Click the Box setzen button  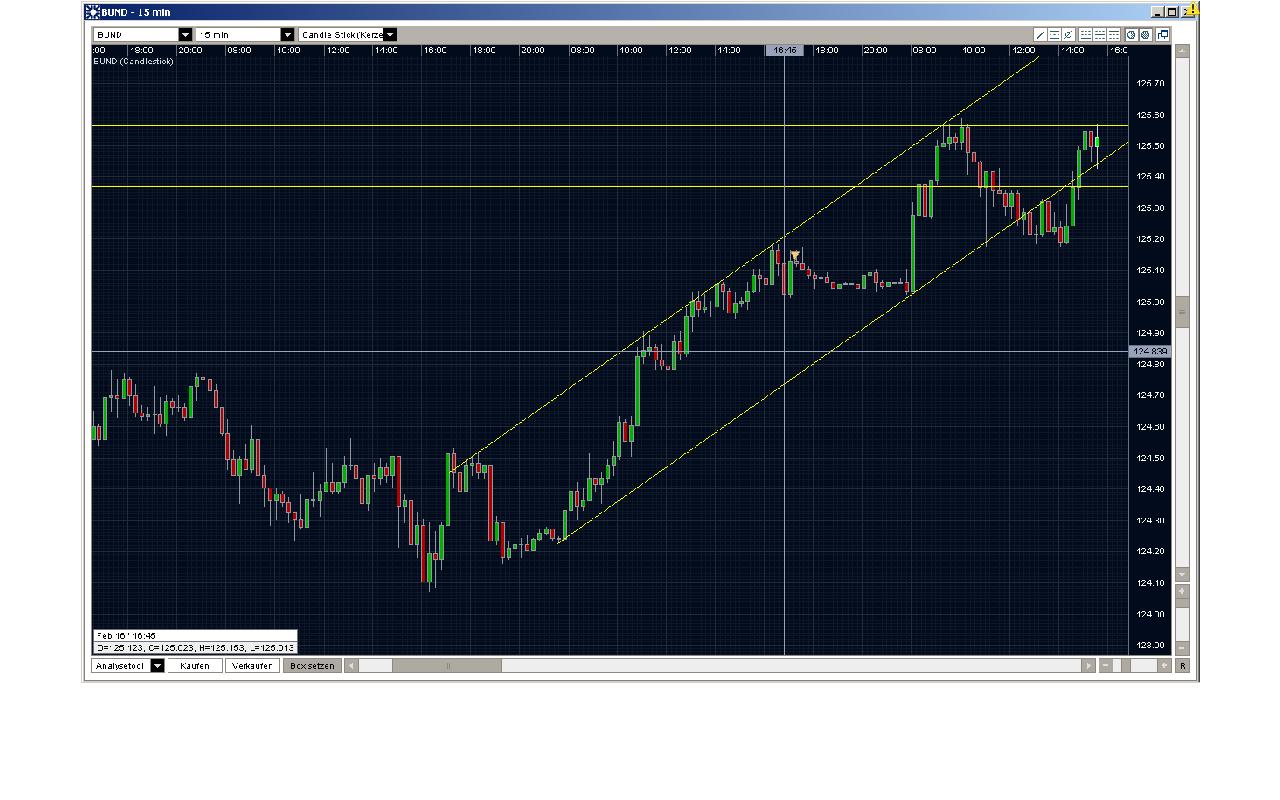[312, 665]
